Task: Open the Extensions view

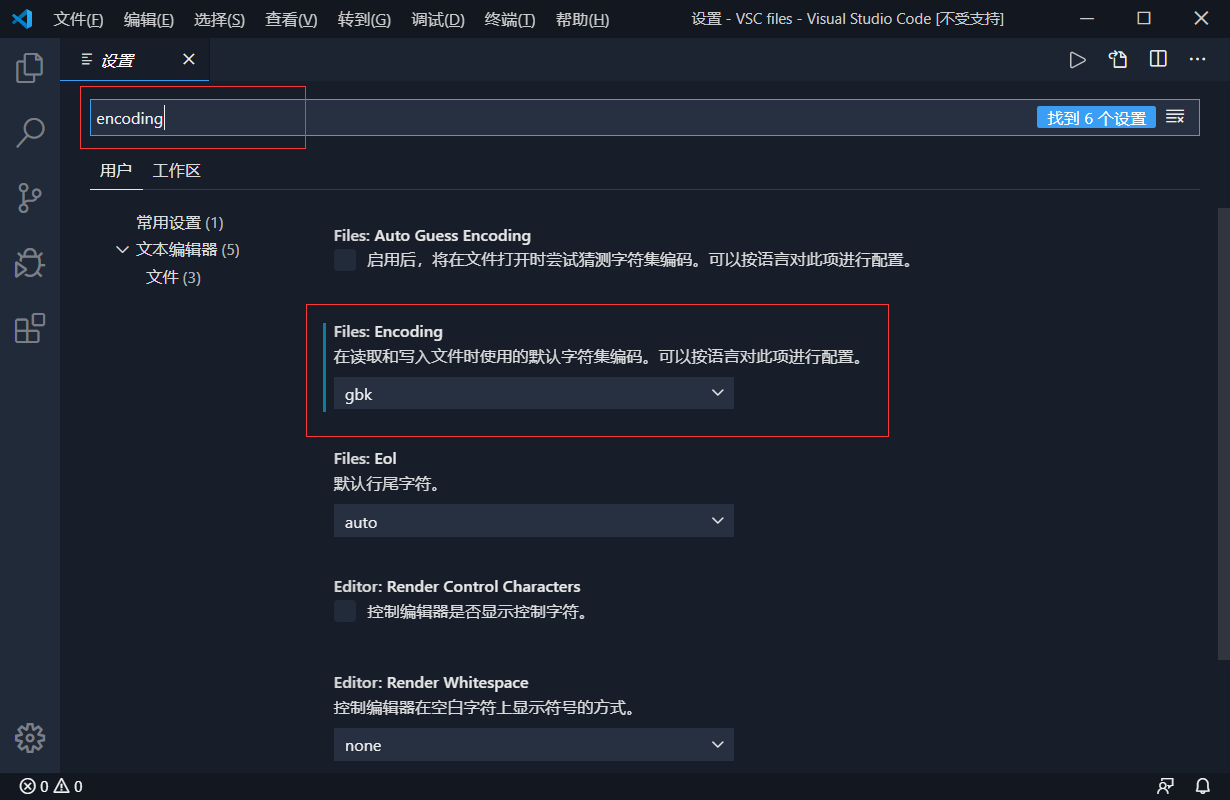Action: [29, 328]
